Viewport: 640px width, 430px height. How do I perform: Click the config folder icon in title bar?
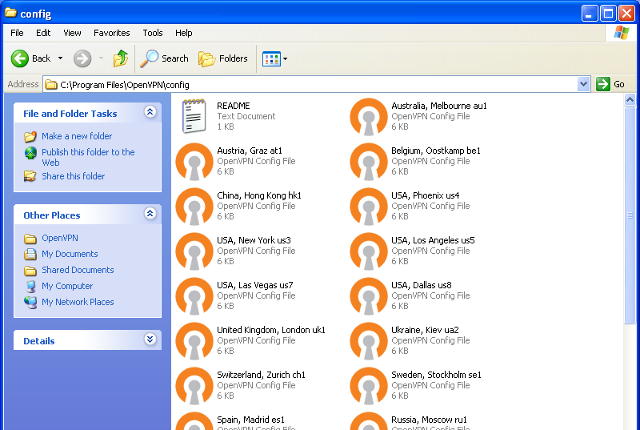click(11, 13)
